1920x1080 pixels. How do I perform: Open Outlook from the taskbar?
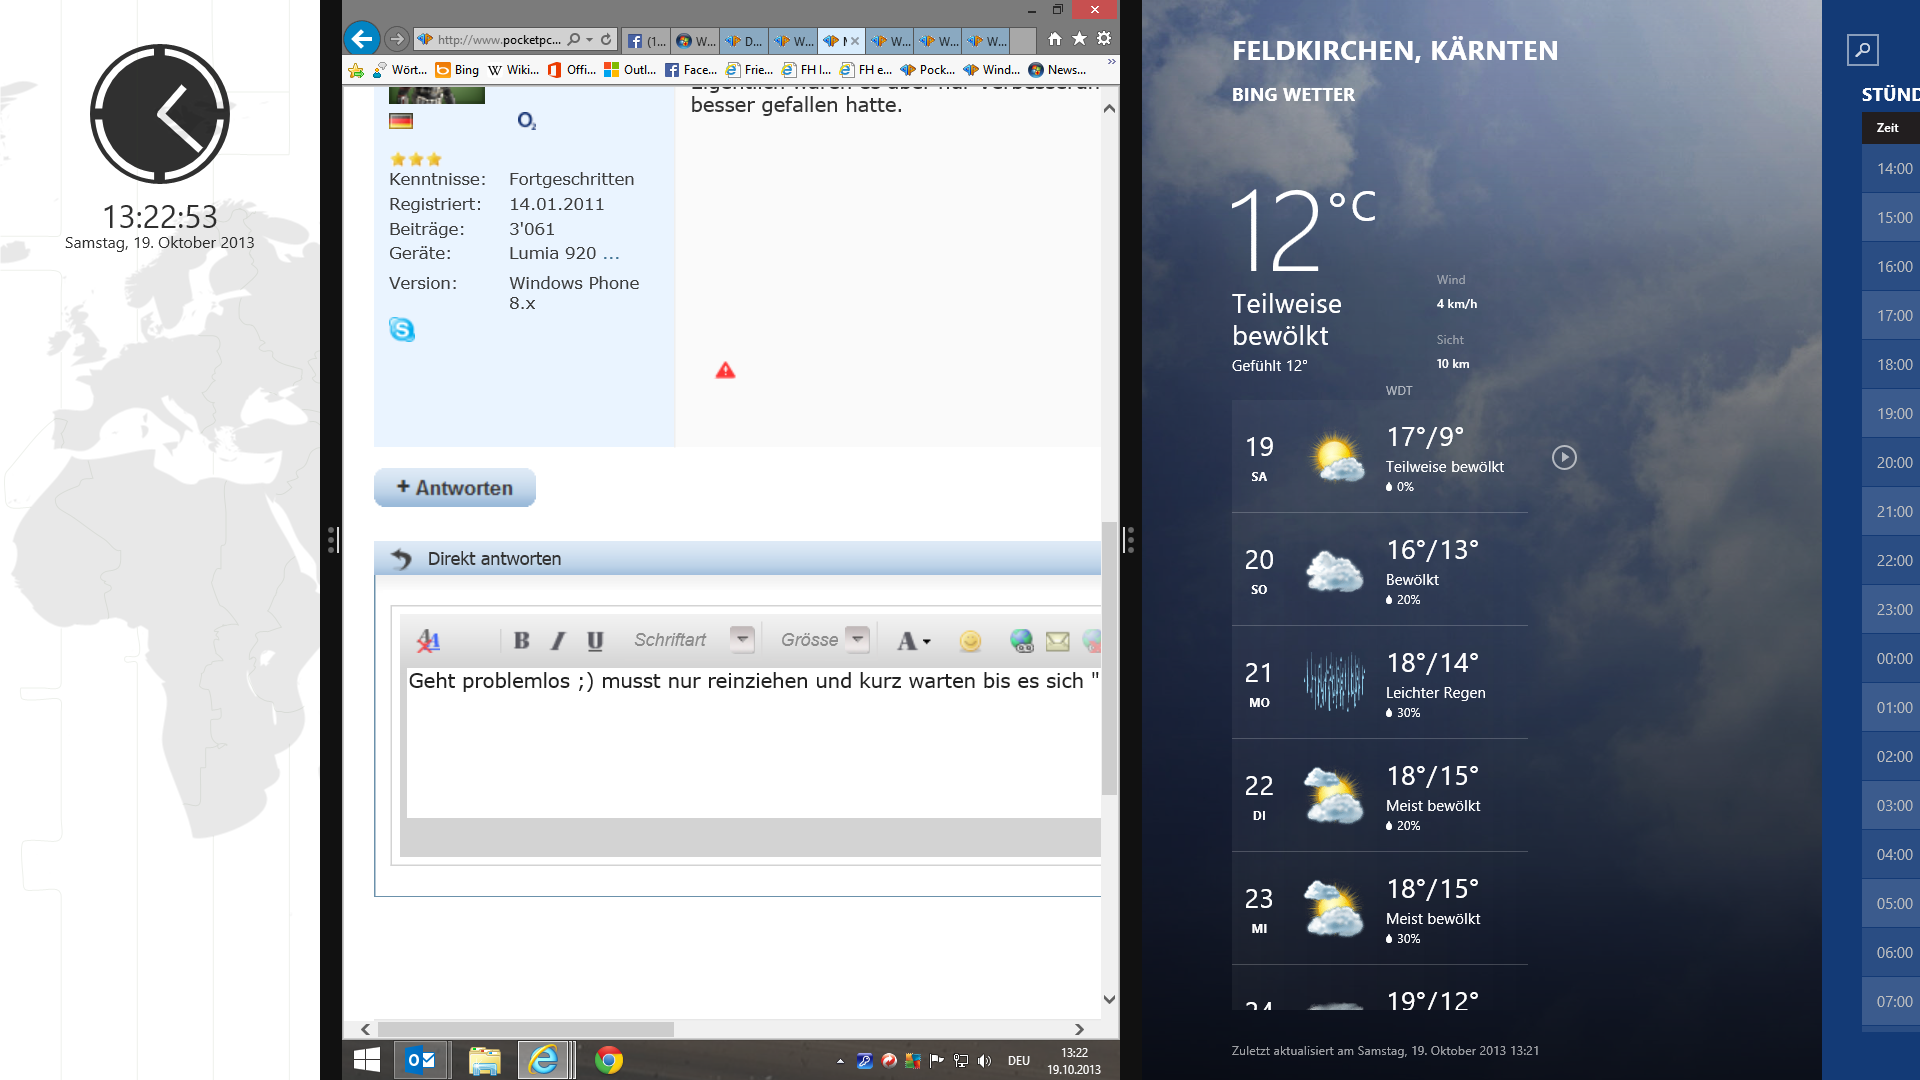(x=421, y=1060)
